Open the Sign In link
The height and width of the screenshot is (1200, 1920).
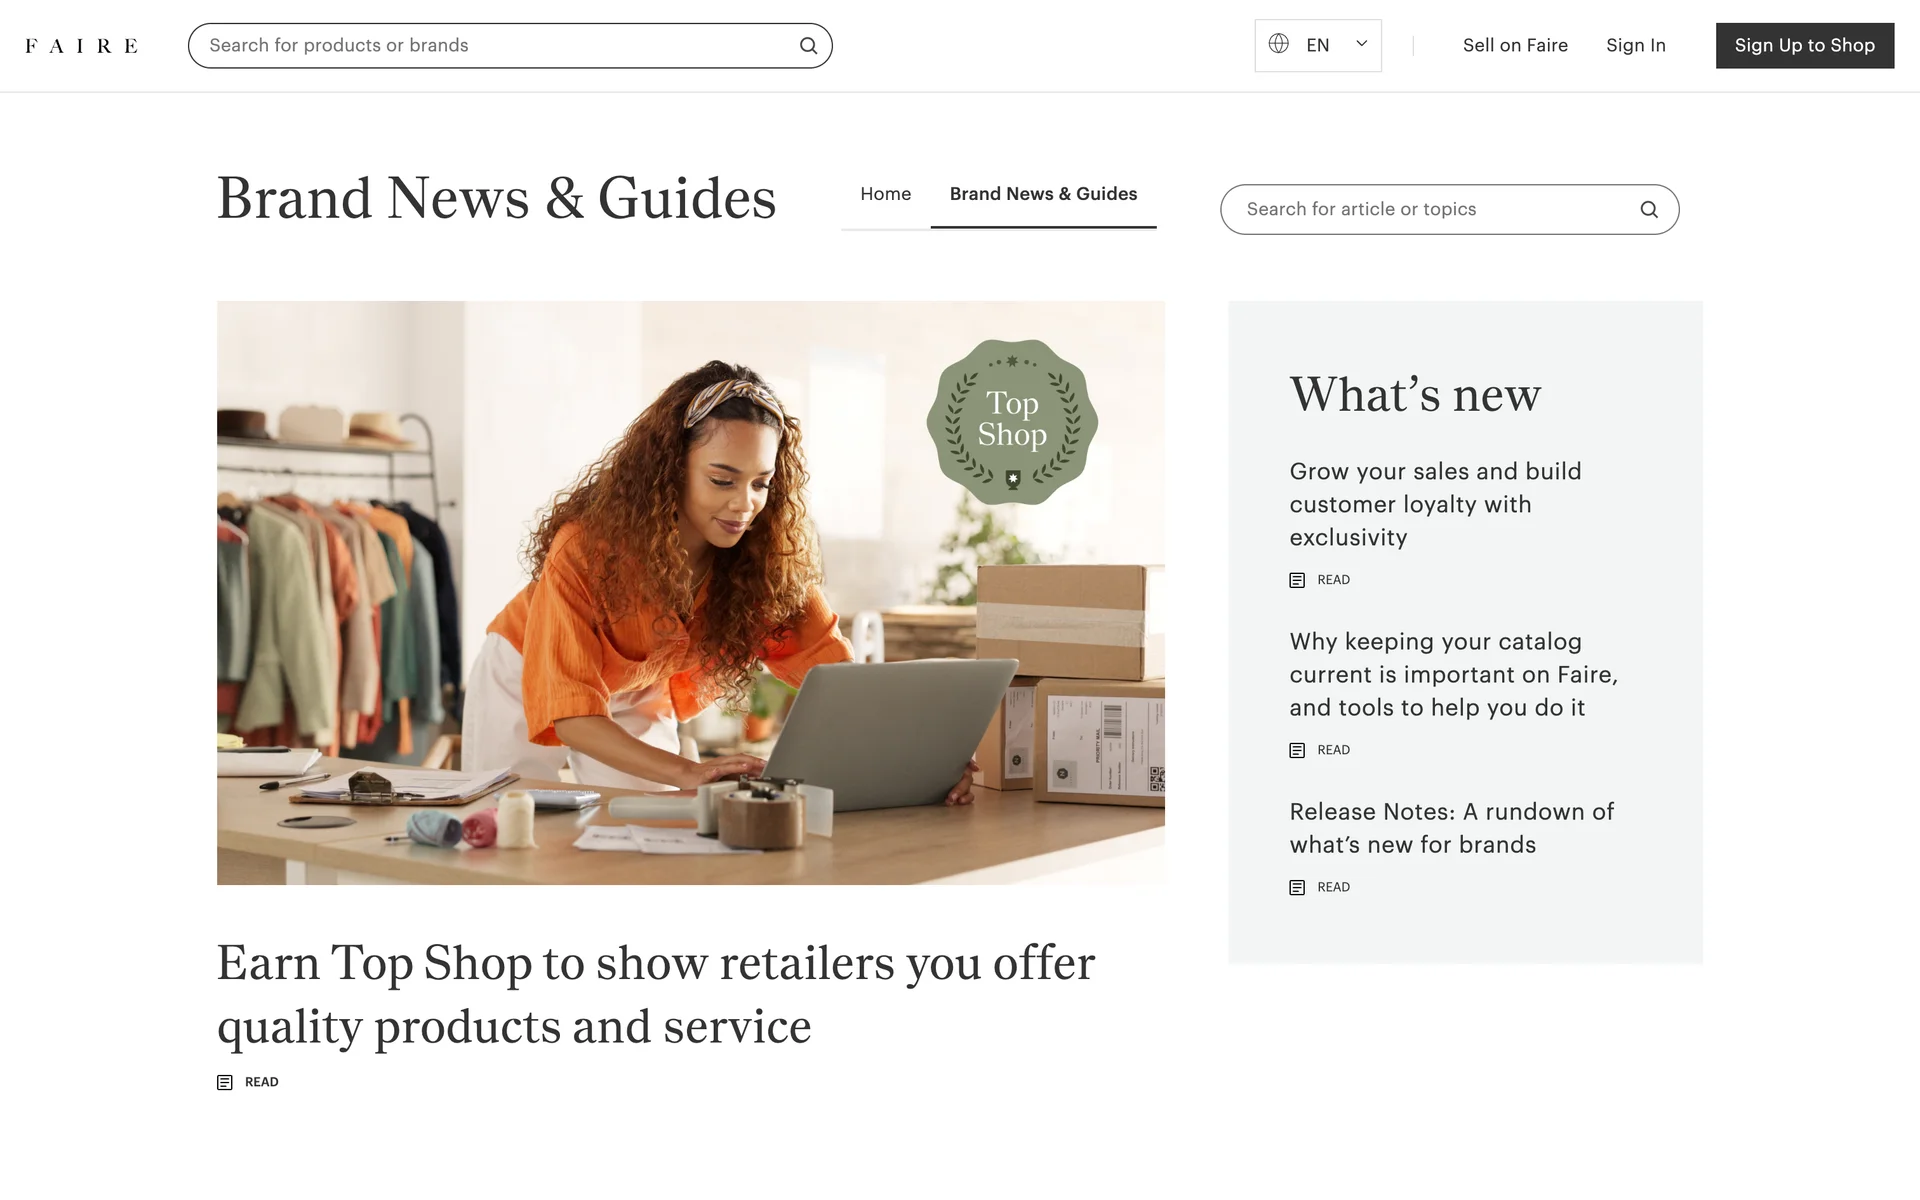click(1635, 46)
